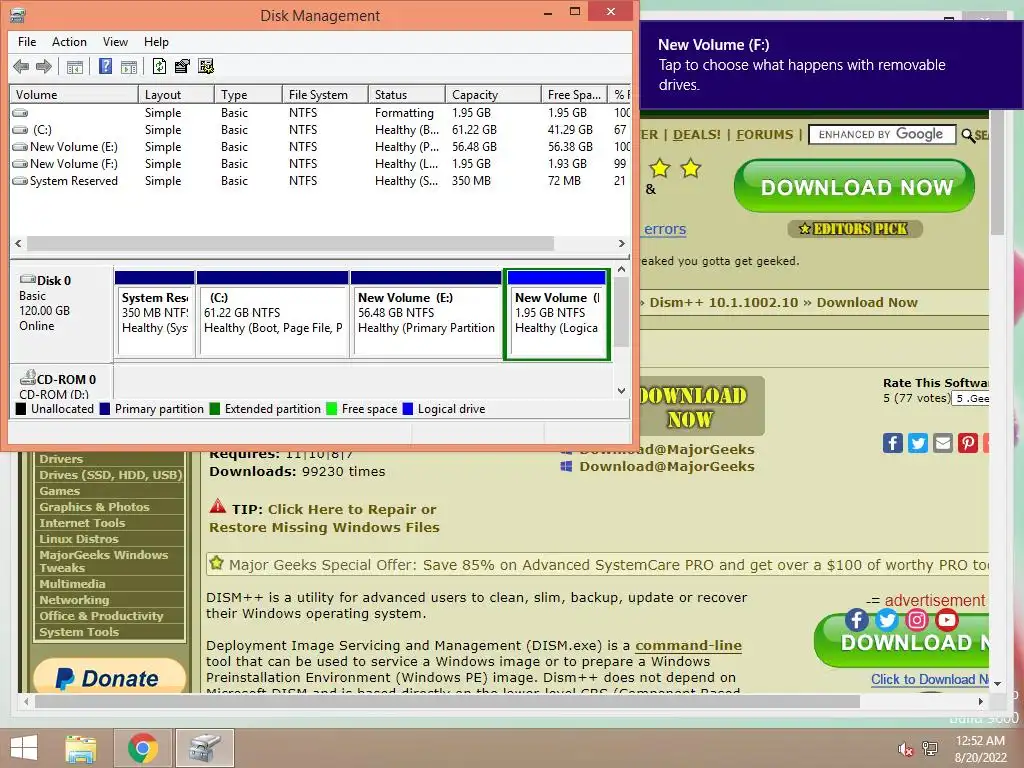Select the CD-ROM 0 label panel

click(61, 383)
